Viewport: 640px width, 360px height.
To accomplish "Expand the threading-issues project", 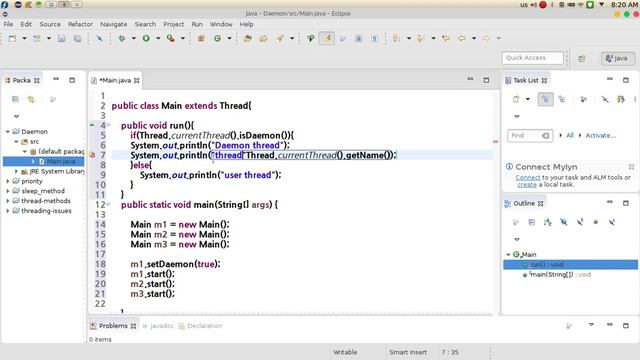I will click(x=8, y=211).
